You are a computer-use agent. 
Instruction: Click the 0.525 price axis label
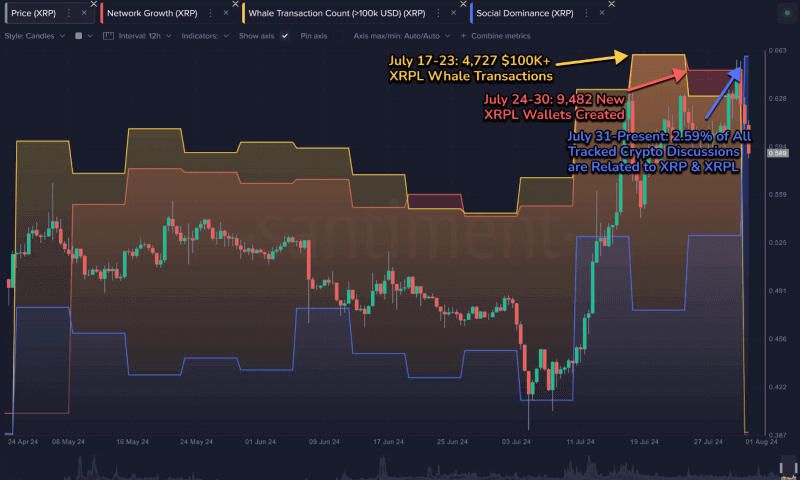point(777,243)
